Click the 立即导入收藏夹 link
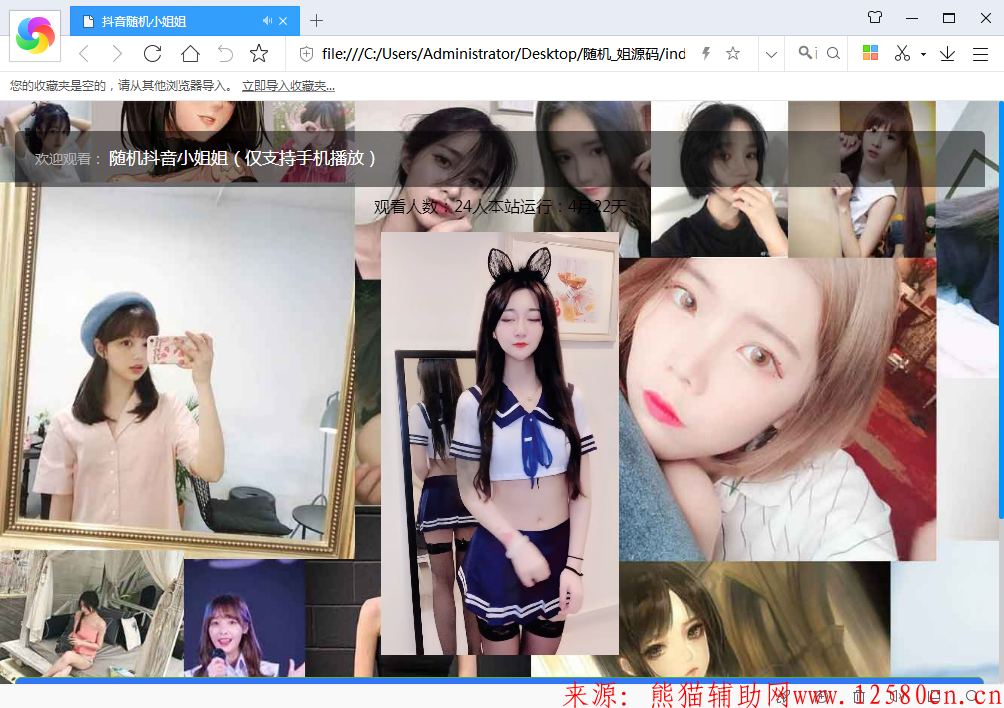Screen dimensions: 1004x708 [x=288, y=86]
